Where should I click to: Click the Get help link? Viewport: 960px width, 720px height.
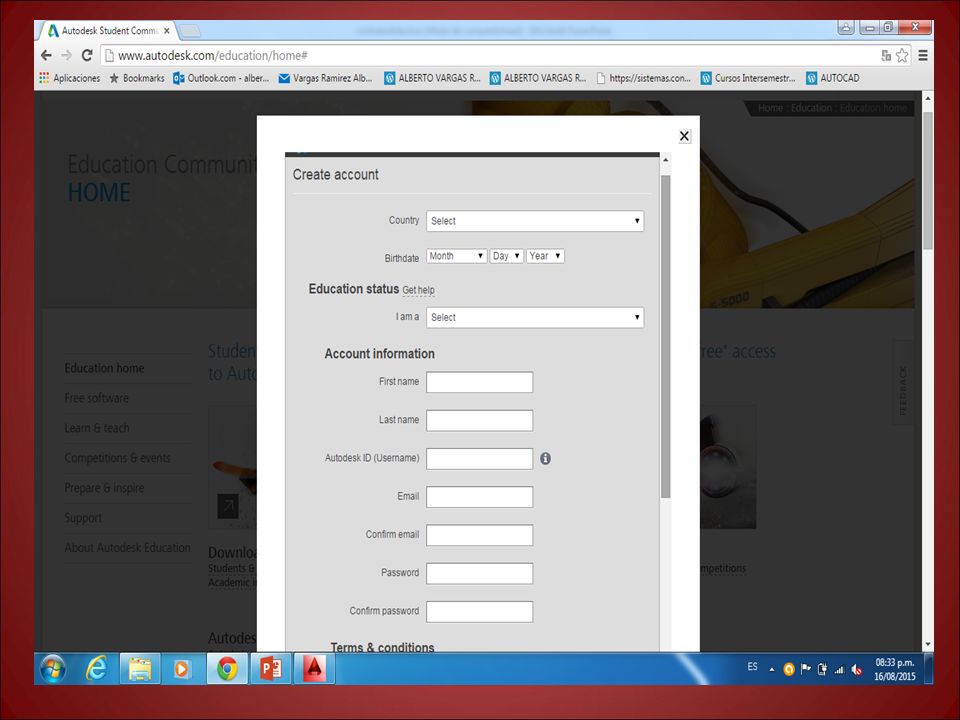pyautogui.click(x=419, y=290)
